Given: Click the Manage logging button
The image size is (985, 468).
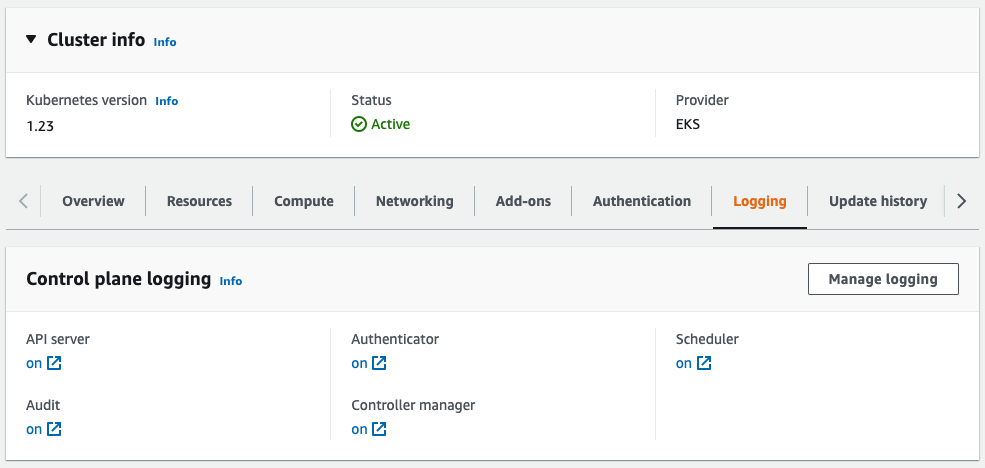Looking at the screenshot, I should pyautogui.click(x=883, y=279).
